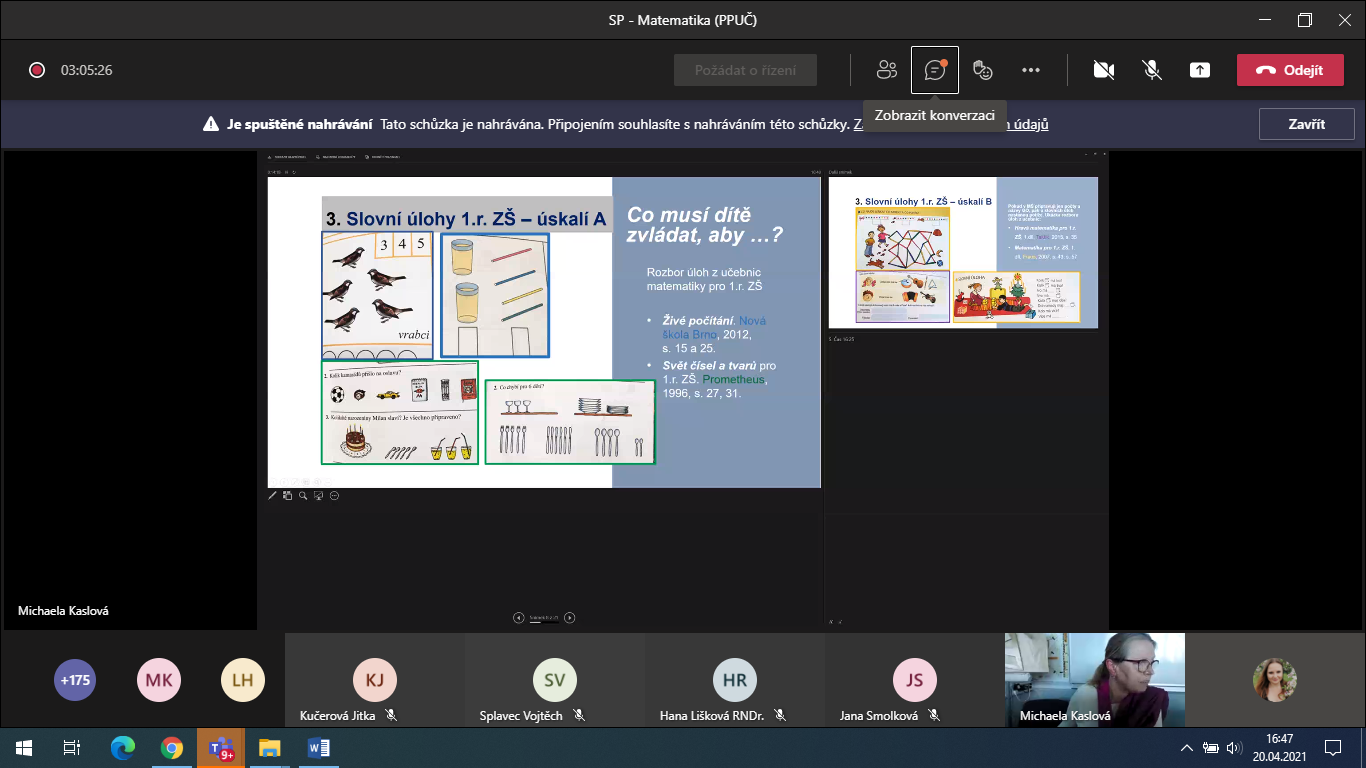Go to the previous slide in the presentation
Screen dimensions: 1366x768
(519, 618)
